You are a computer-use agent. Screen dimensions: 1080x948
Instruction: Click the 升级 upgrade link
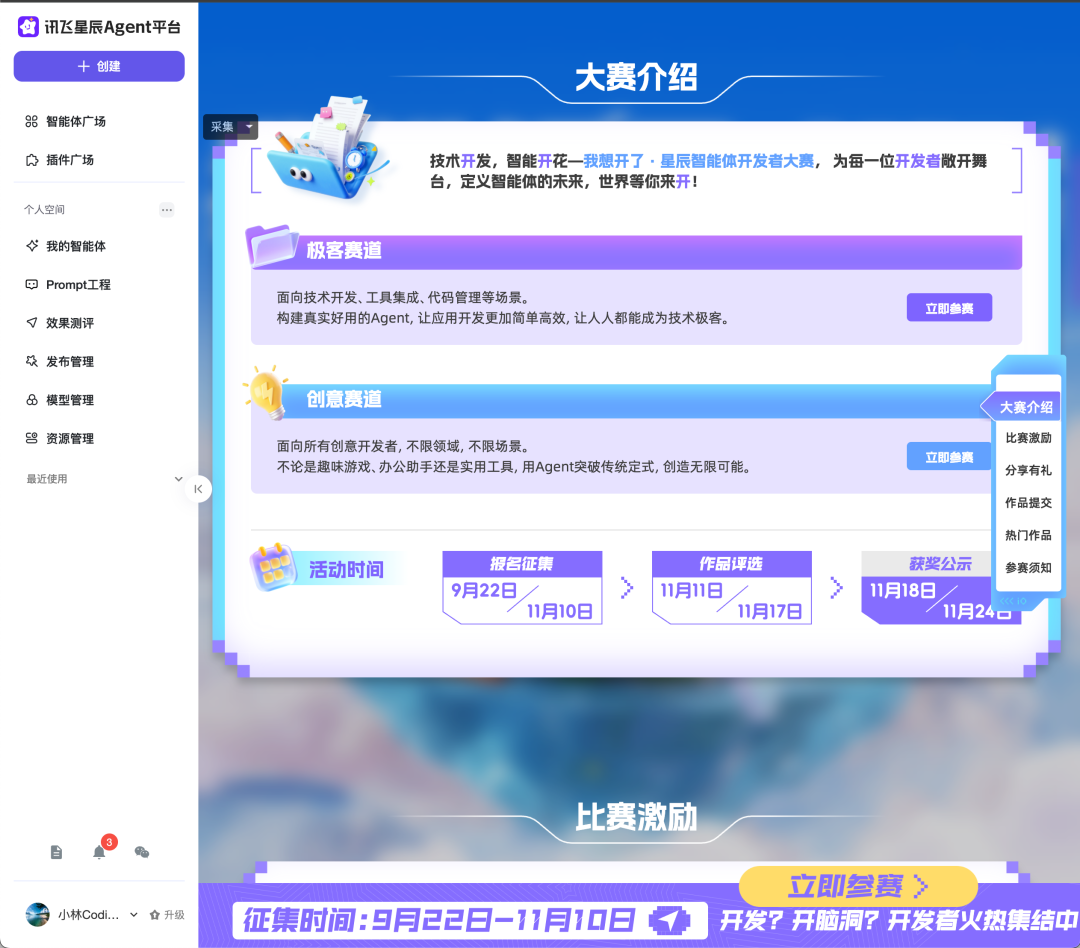pos(167,915)
